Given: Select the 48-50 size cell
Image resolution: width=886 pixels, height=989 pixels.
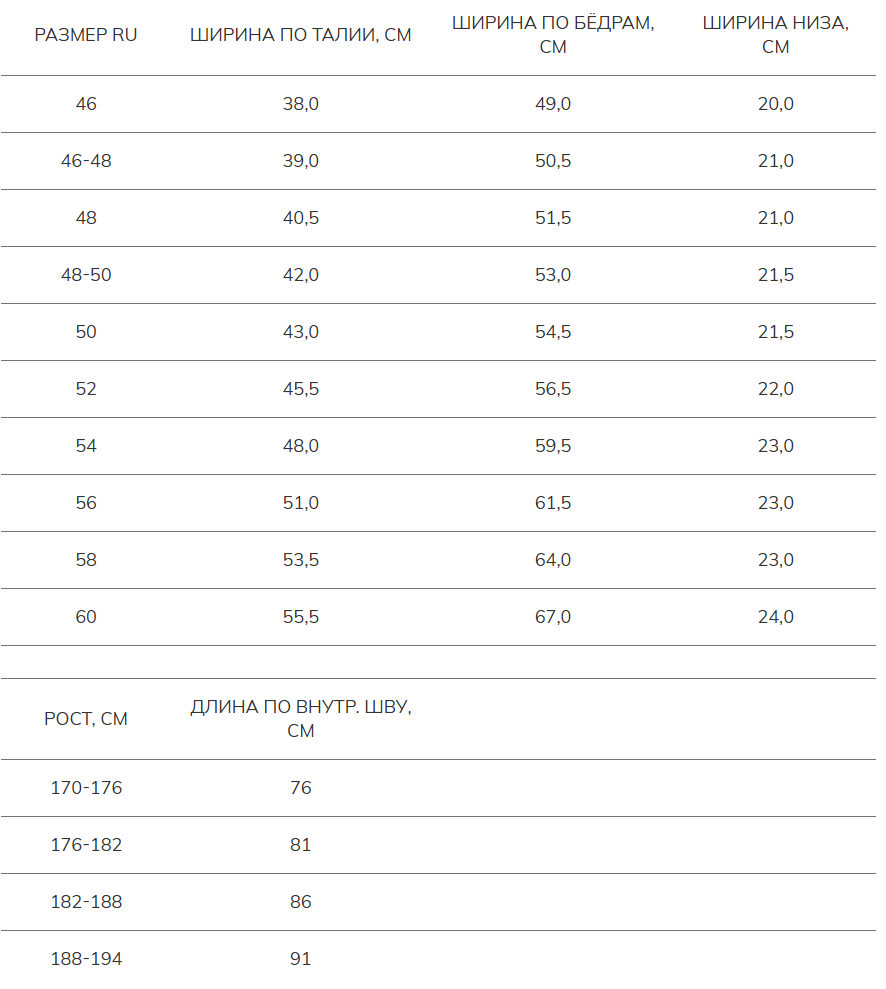Looking at the screenshot, I should tap(86, 275).
